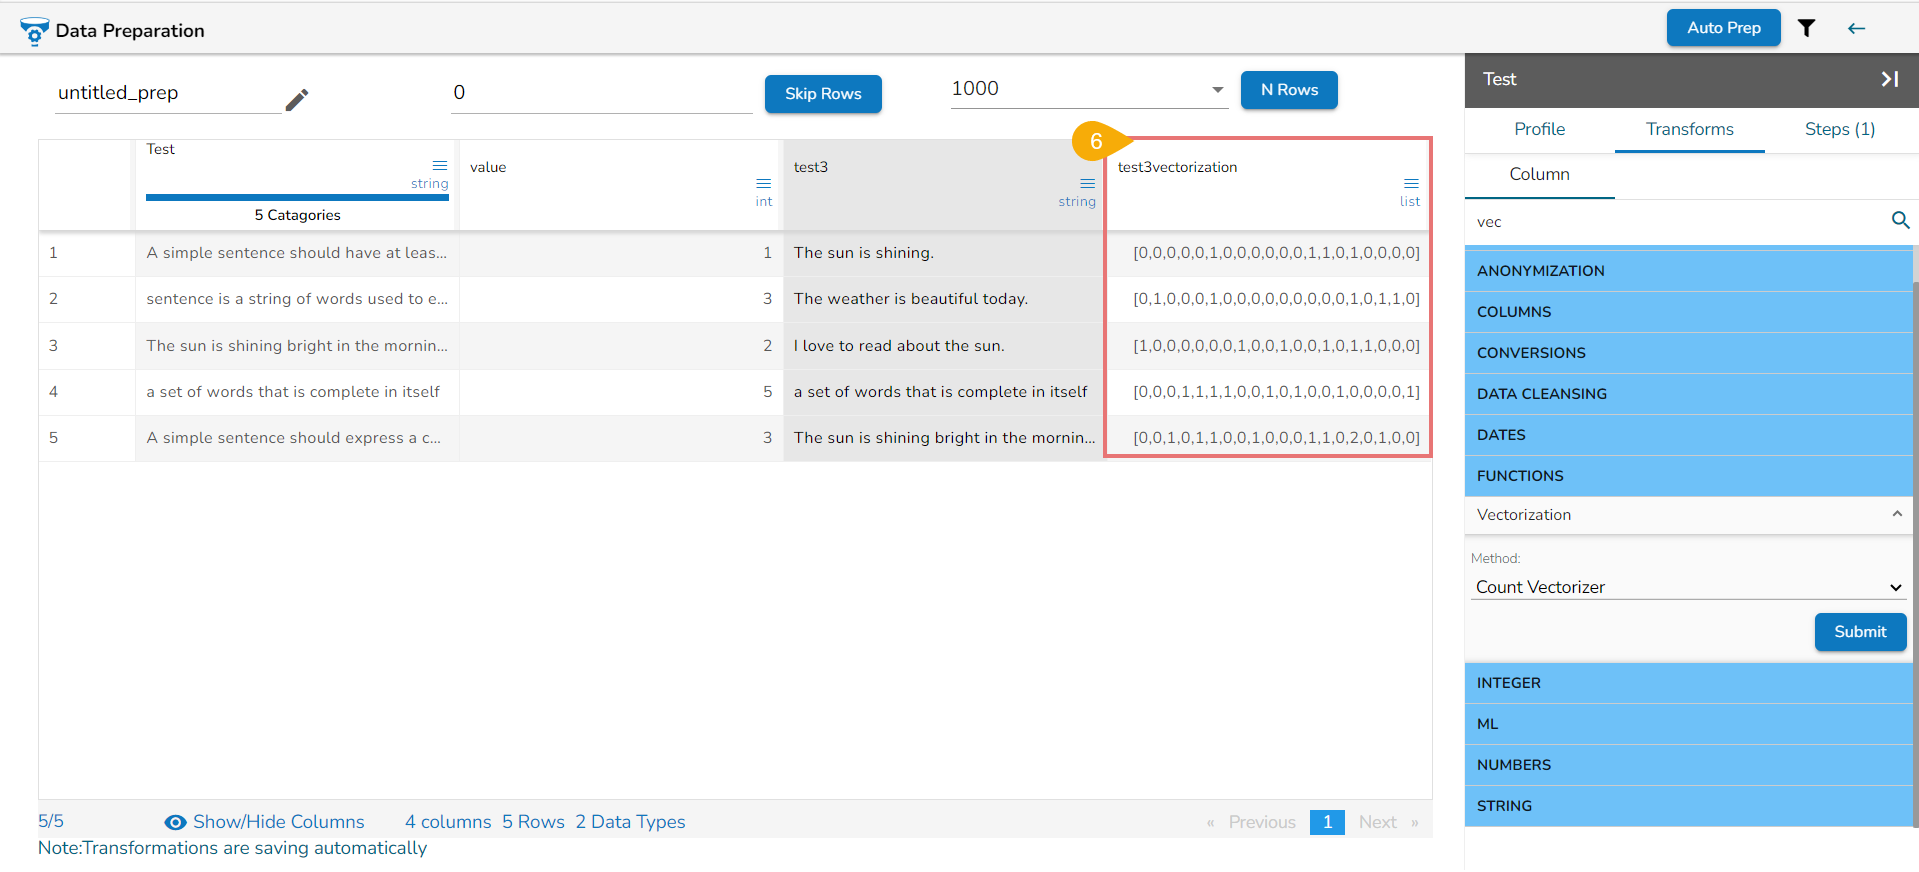Click the filter funnel icon
Screen dimensions: 1919x872
[1806, 28]
